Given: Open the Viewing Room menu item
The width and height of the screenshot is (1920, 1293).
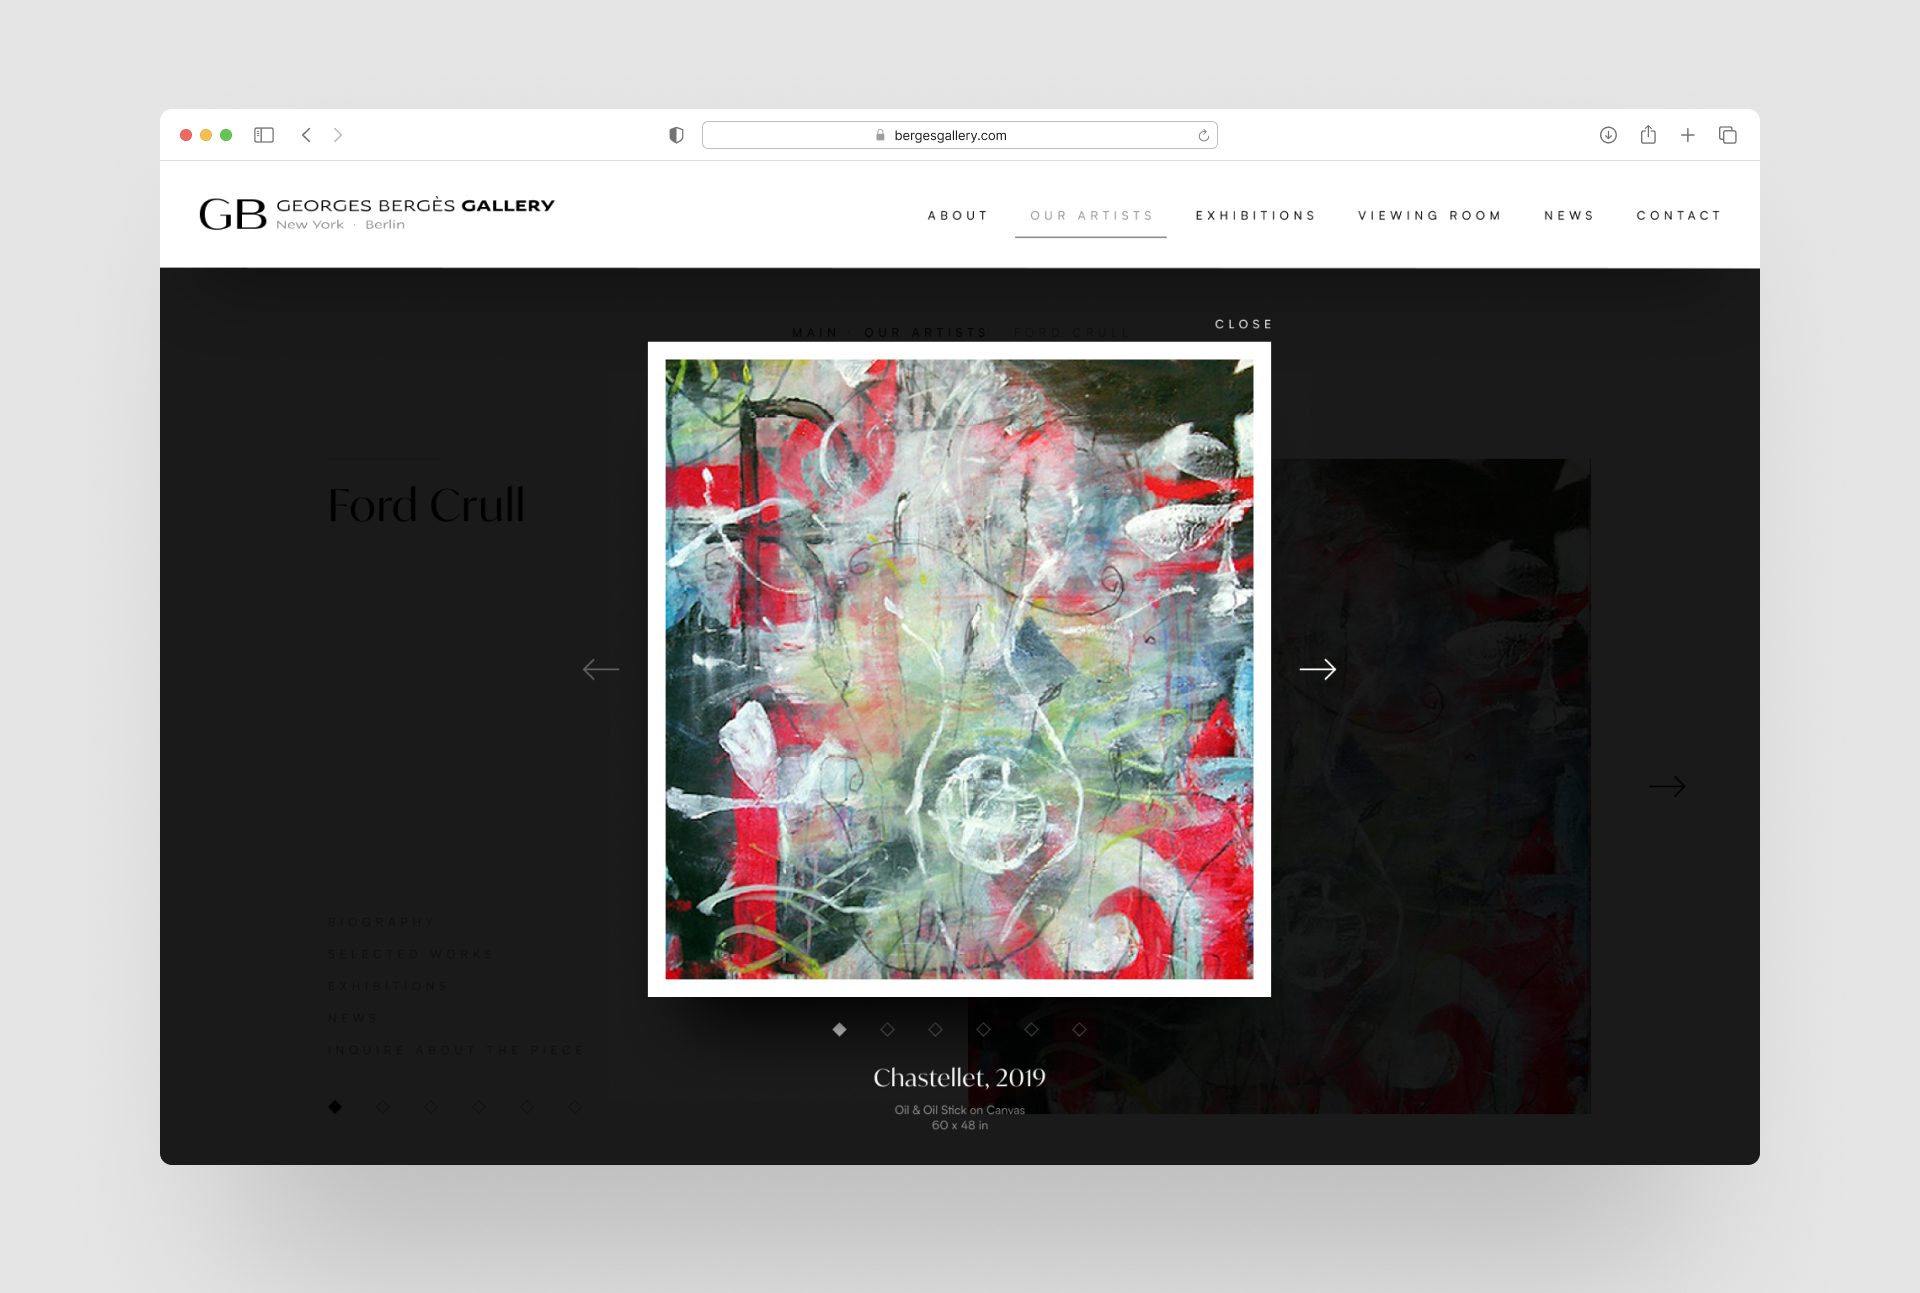Looking at the screenshot, I should 1429,215.
